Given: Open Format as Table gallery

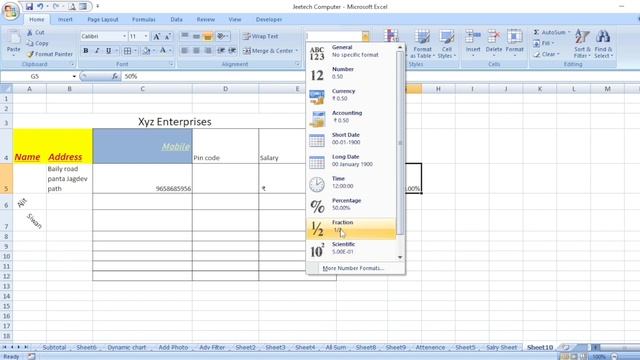Looking at the screenshot, I should (x=422, y=44).
